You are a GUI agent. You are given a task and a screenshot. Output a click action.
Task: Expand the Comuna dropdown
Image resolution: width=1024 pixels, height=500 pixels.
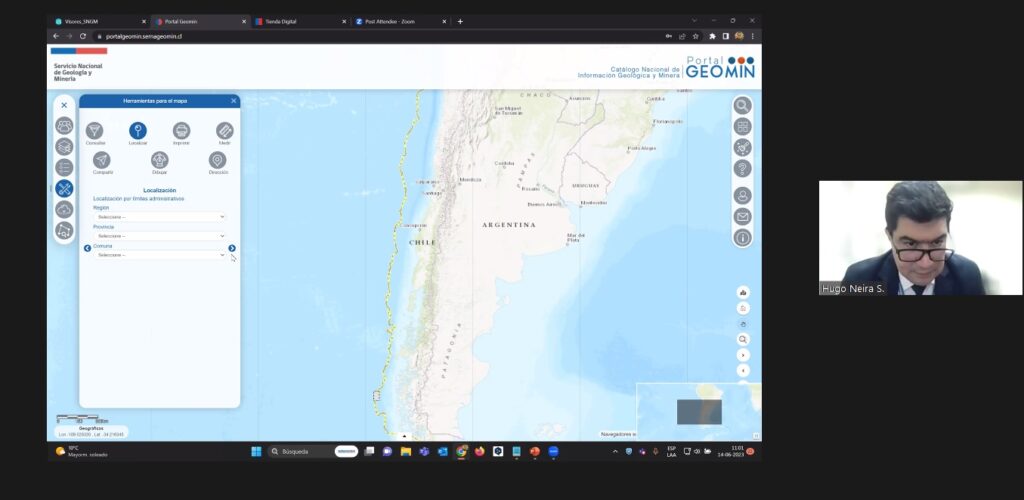[x=160, y=255]
